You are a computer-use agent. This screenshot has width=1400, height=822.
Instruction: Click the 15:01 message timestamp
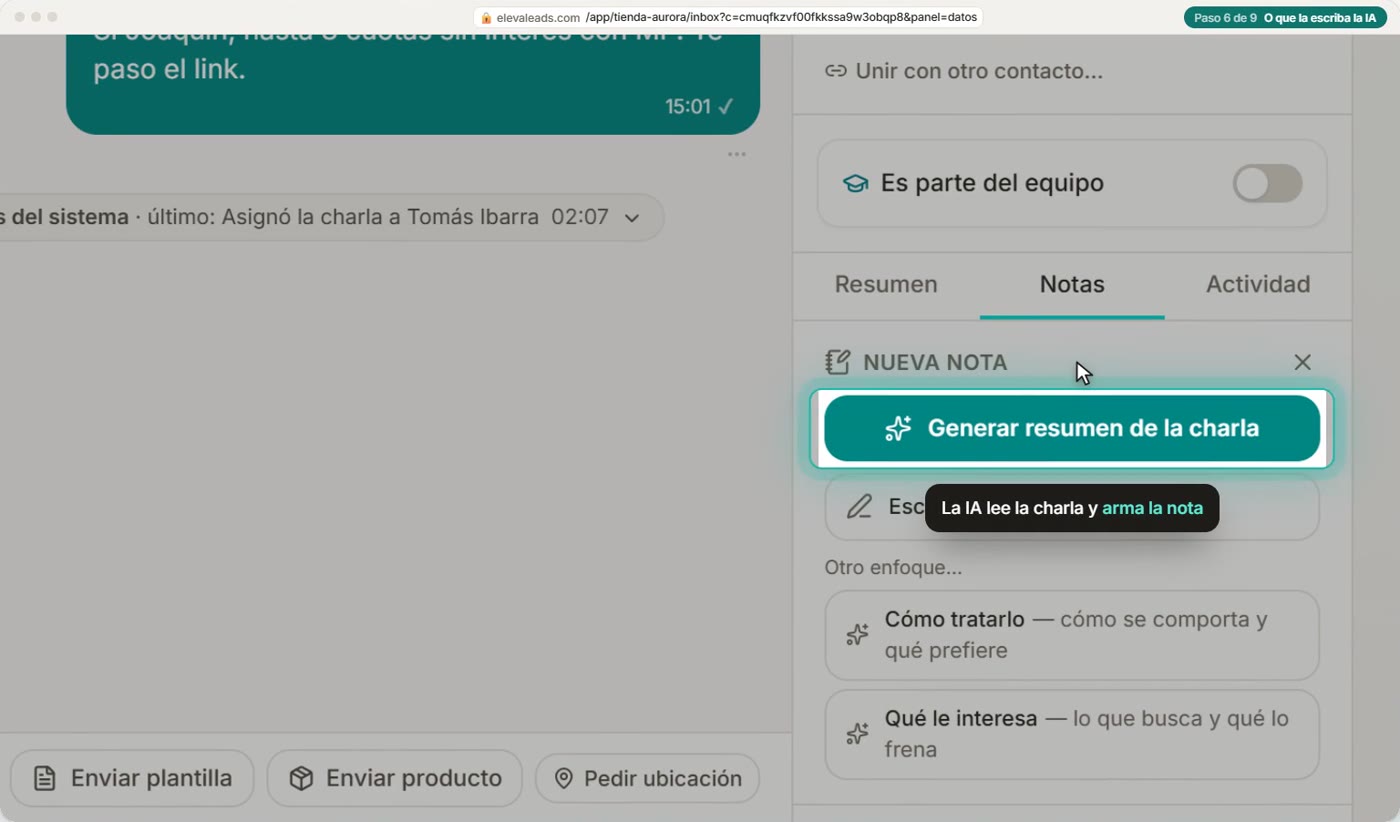click(687, 106)
